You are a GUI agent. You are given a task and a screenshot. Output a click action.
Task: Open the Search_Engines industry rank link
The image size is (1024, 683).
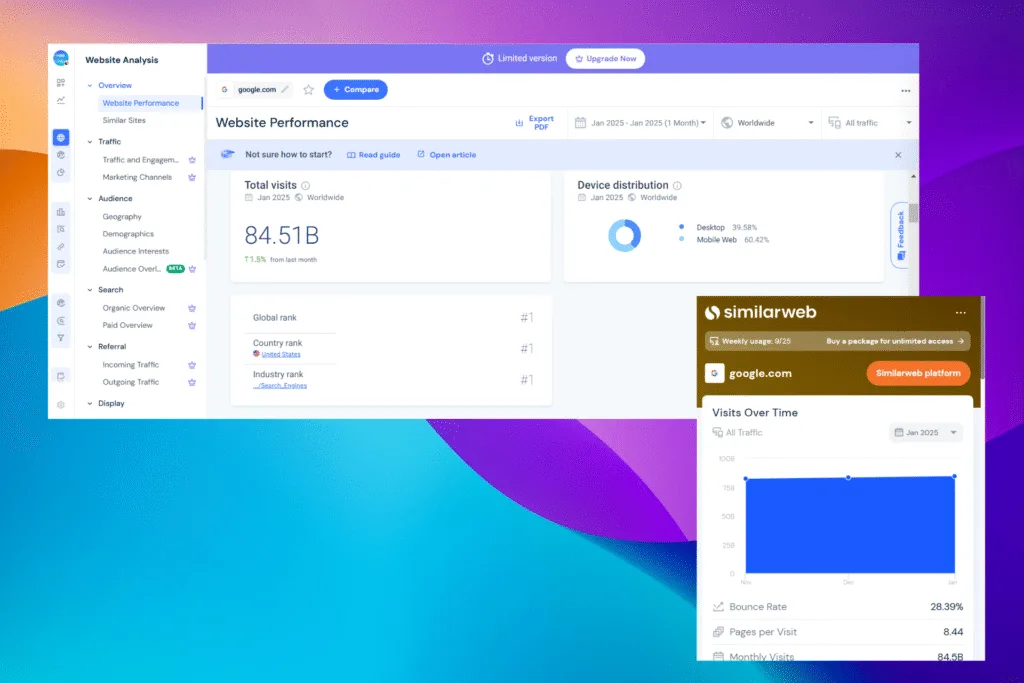pyautogui.click(x=280, y=386)
